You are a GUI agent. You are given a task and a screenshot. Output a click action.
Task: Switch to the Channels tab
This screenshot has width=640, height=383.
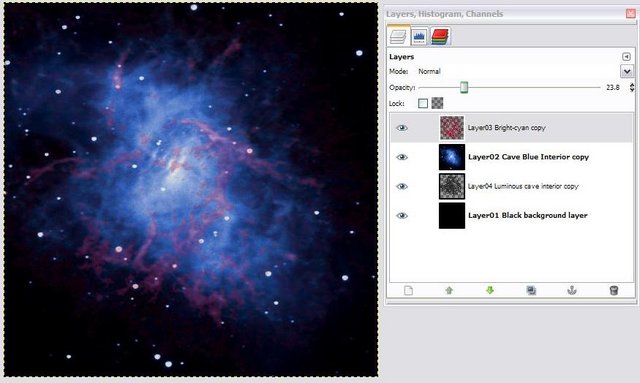440,37
